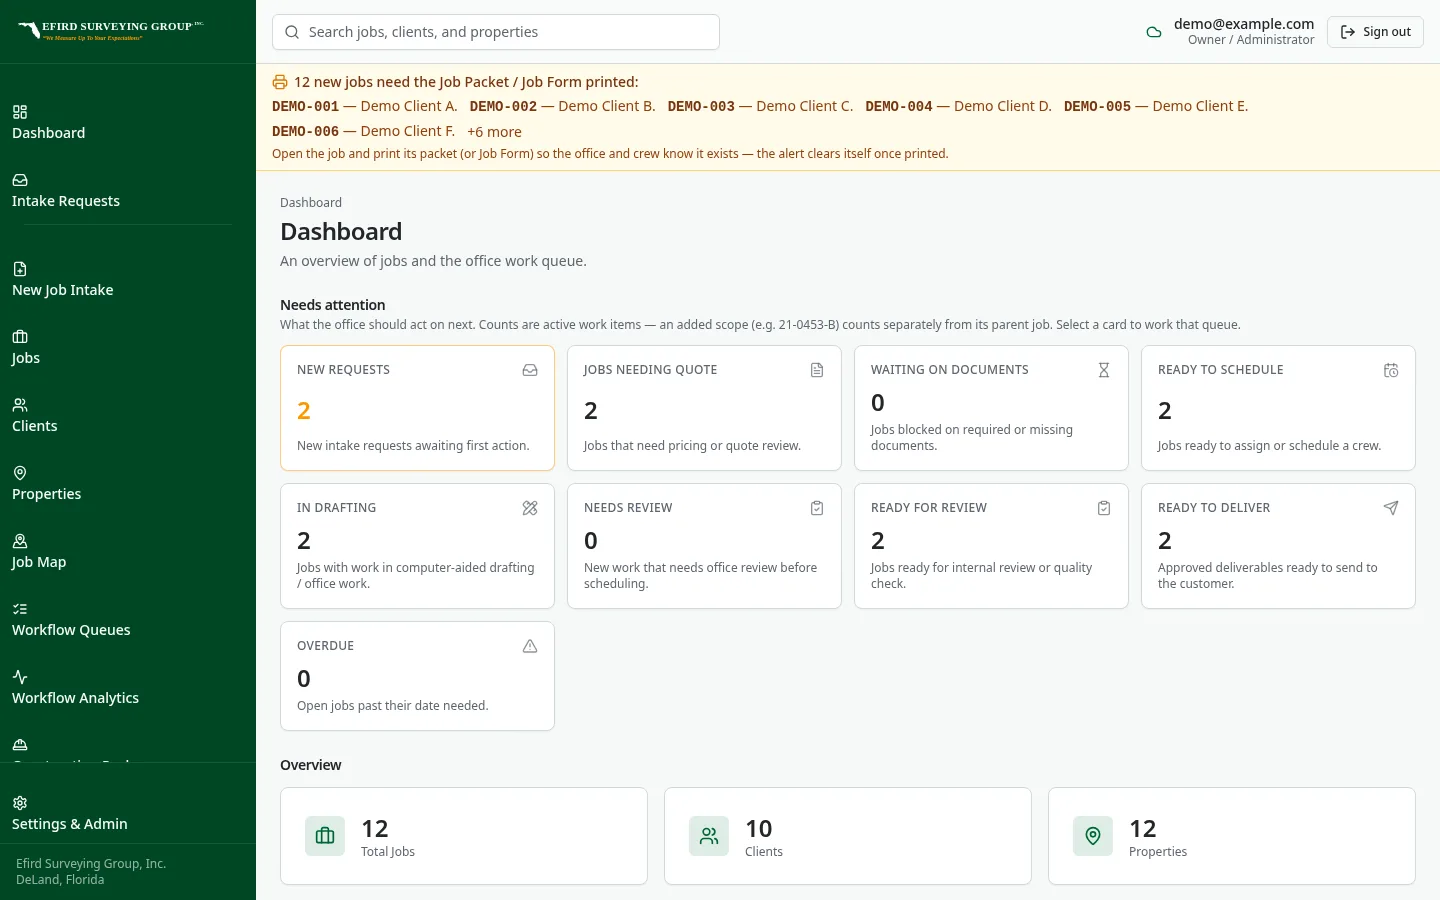Click the Efird Surveying Group logo
1440x900 pixels.
tap(110, 30)
